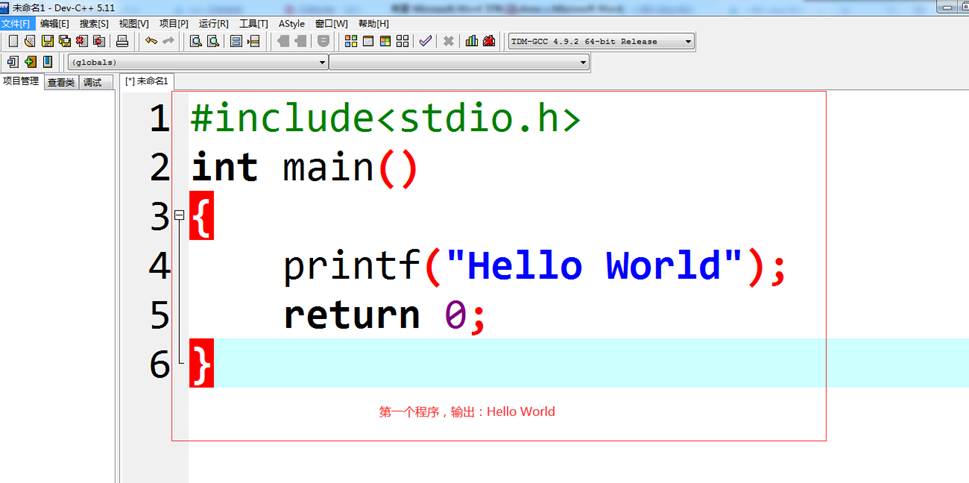Image resolution: width=969 pixels, height=483 pixels.
Task: Open the 项目[P] menu
Action: [174, 23]
